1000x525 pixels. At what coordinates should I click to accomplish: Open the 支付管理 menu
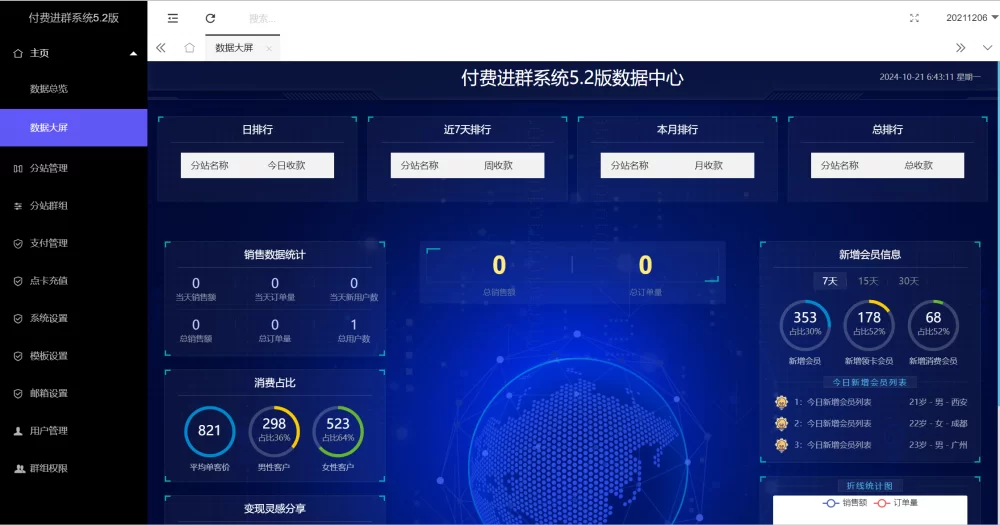click(x=73, y=243)
